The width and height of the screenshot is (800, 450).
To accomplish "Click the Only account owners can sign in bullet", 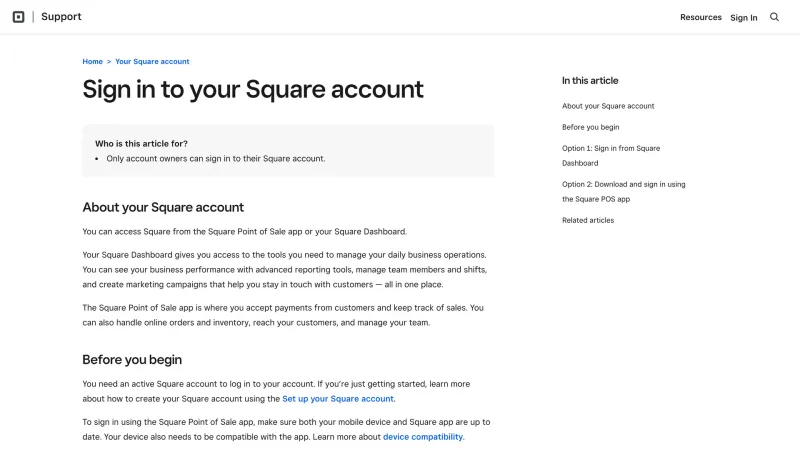I will click(x=215, y=159).
